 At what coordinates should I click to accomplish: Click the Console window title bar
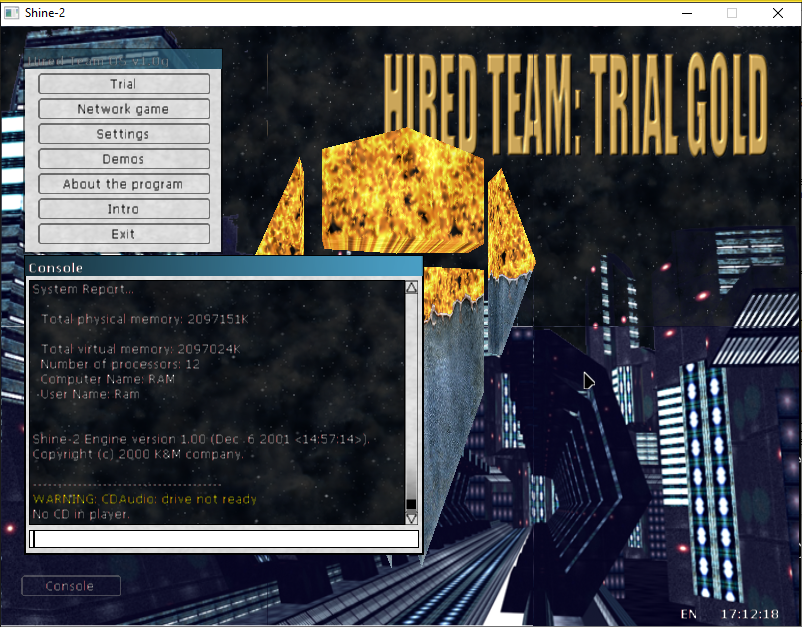pyautogui.click(x=224, y=267)
